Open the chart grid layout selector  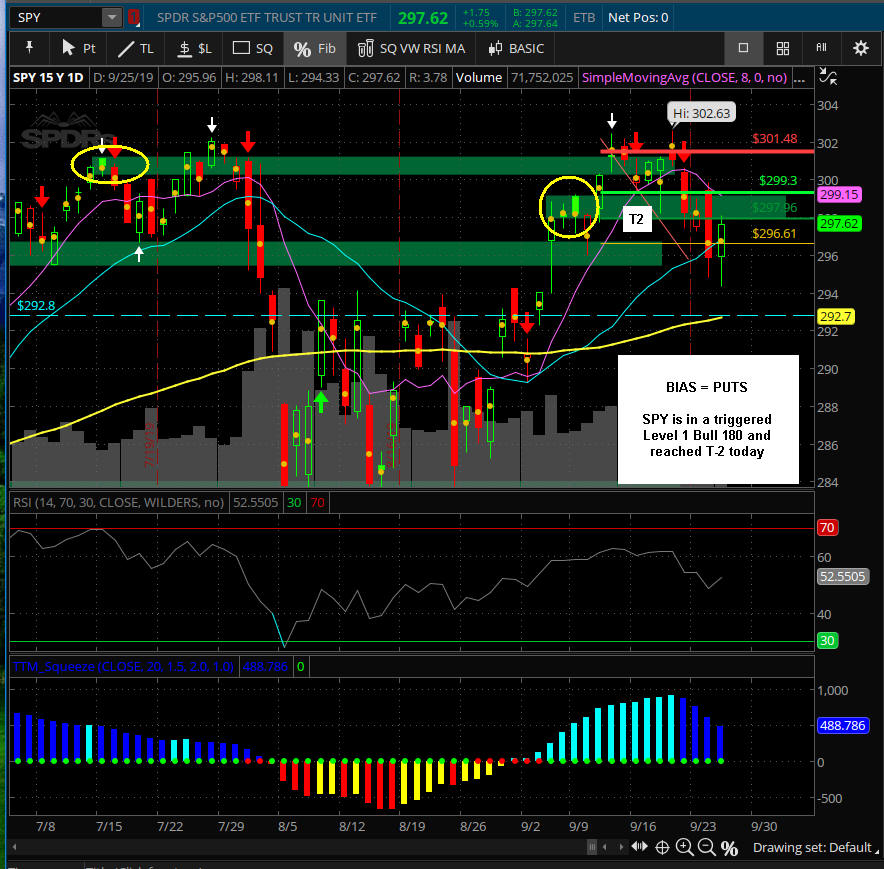coord(783,48)
